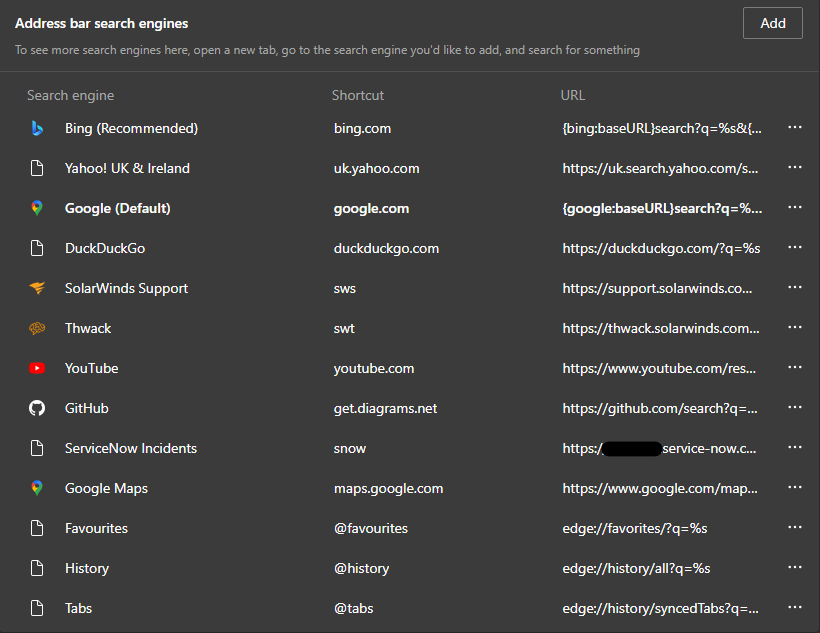This screenshot has height=633, width=820.
Task: Select the Google Maps name
Action: point(106,489)
